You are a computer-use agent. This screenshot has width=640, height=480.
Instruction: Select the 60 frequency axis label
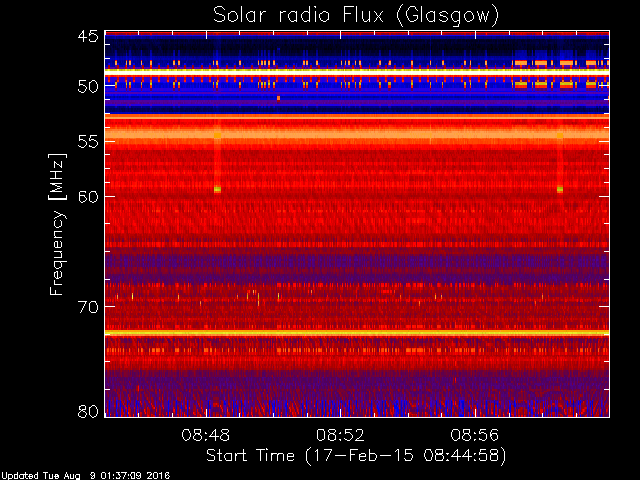tap(88, 196)
